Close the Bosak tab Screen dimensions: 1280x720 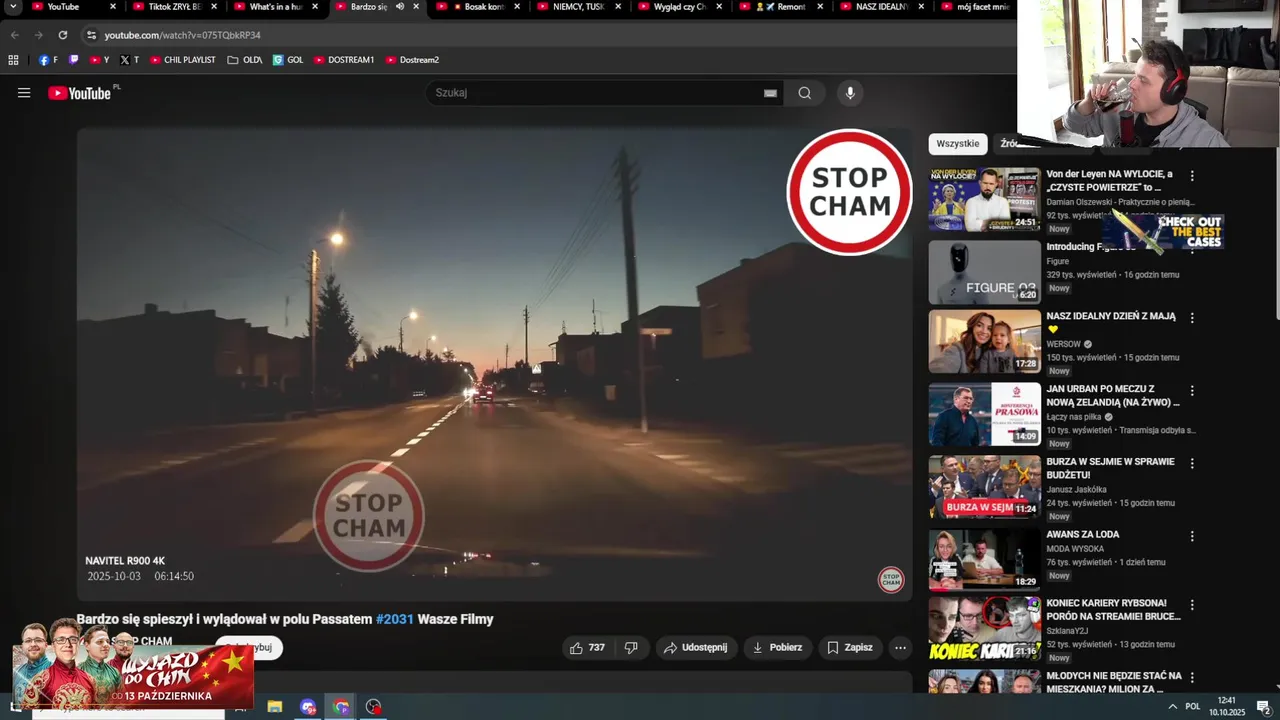(x=517, y=7)
